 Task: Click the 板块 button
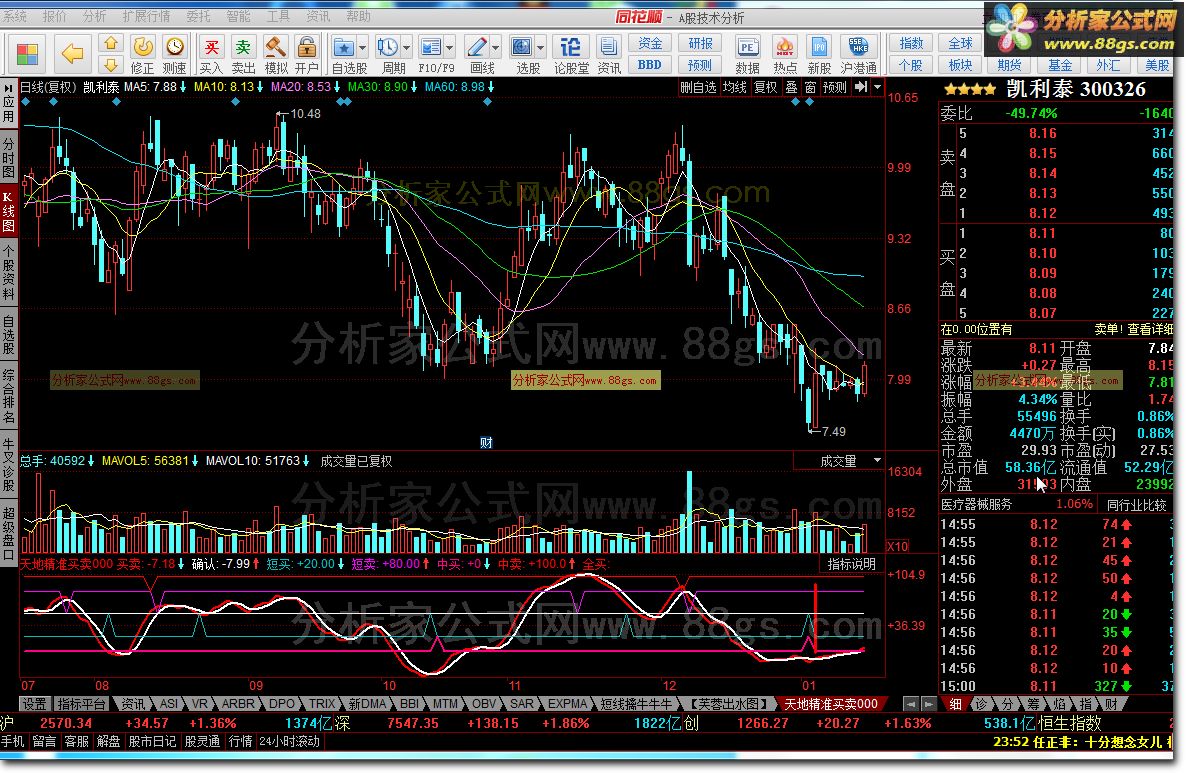click(961, 65)
